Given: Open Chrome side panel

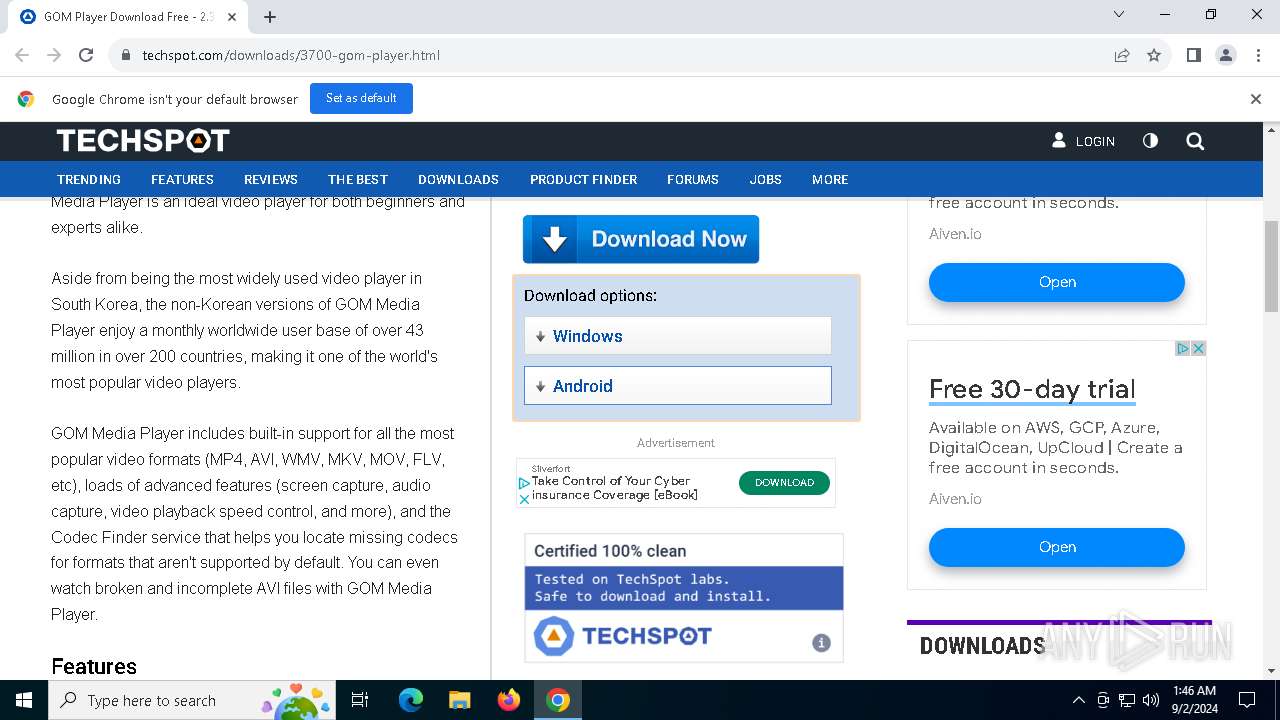Looking at the screenshot, I should [1193, 55].
